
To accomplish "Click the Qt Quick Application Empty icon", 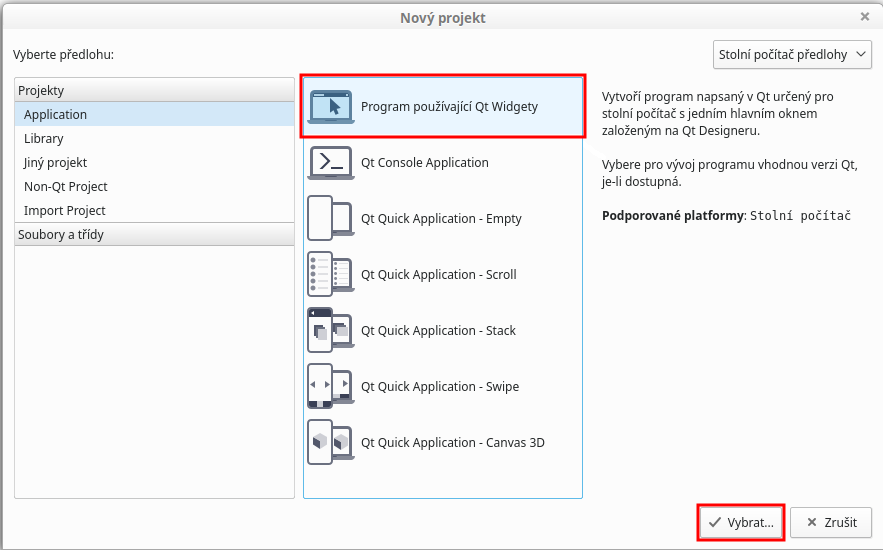I will (x=330, y=218).
